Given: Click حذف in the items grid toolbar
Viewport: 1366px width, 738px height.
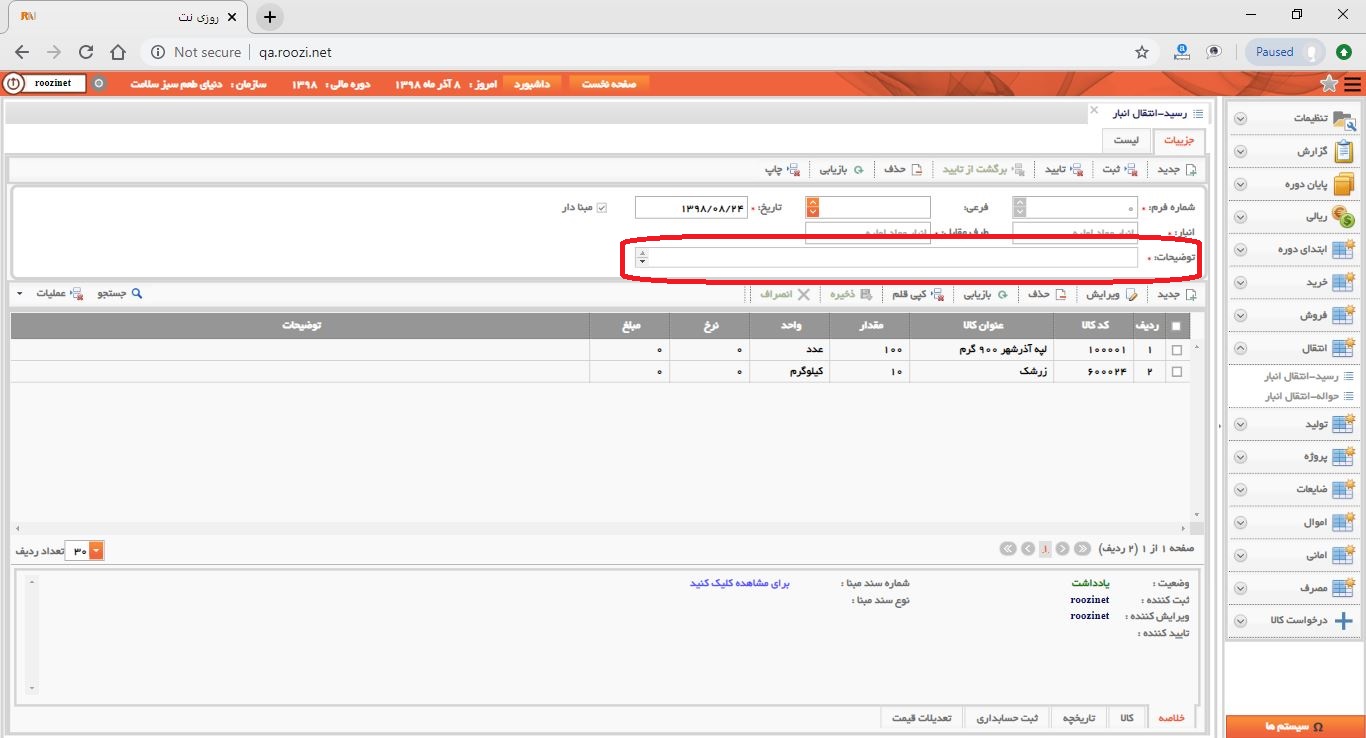Looking at the screenshot, I should tap(1046, 295).
